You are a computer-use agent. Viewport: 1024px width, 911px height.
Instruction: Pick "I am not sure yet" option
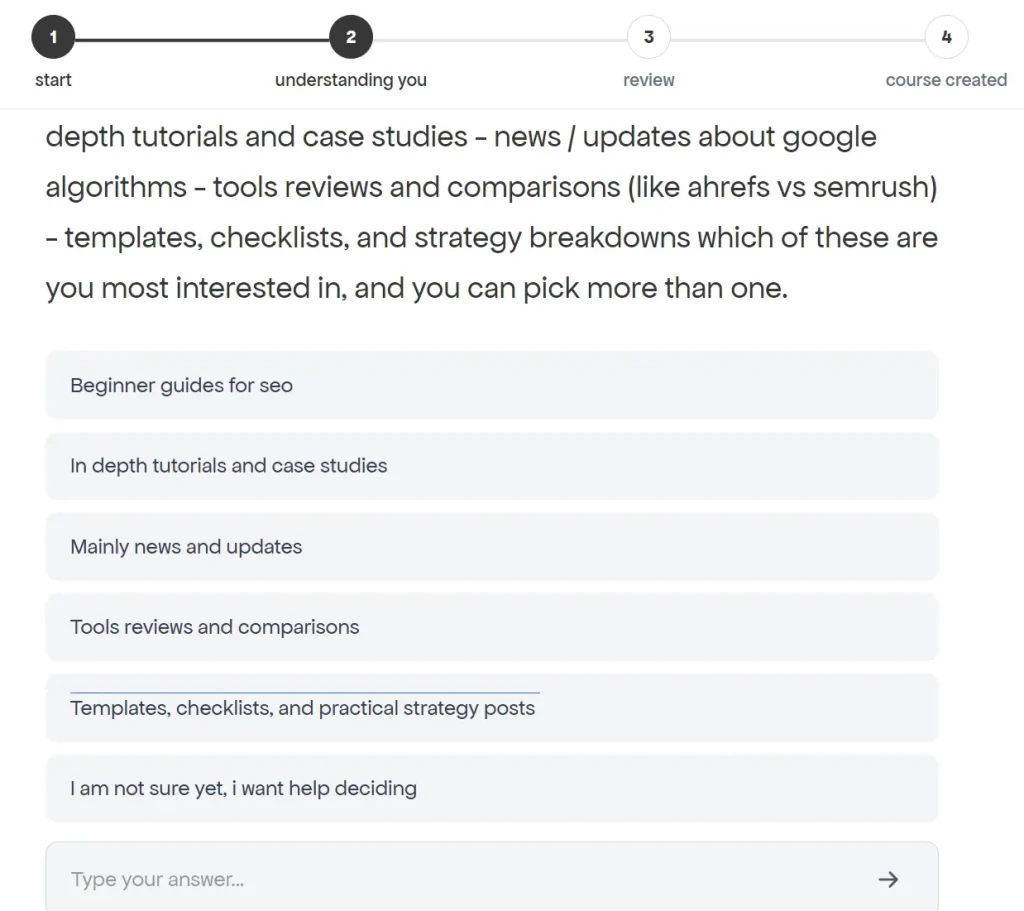point(491,788)
